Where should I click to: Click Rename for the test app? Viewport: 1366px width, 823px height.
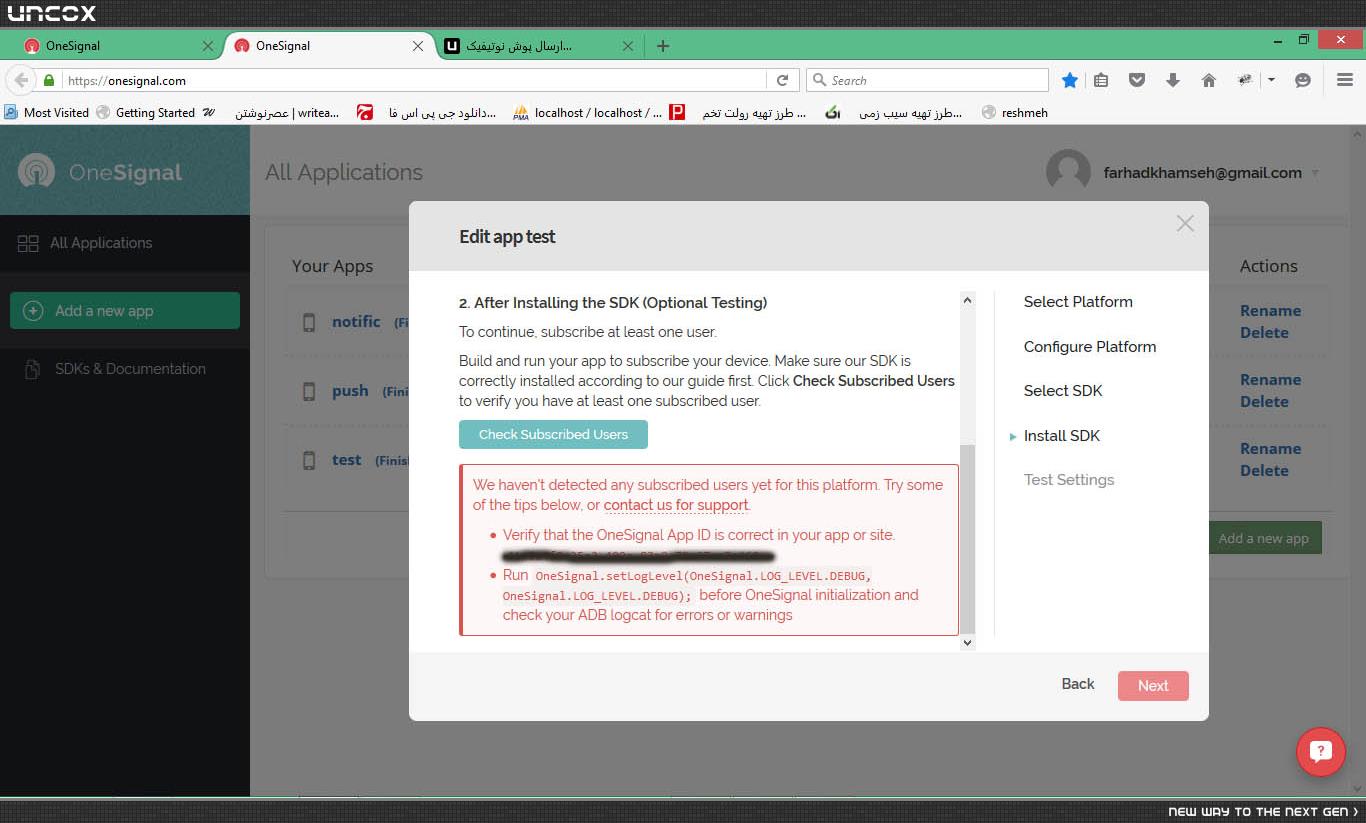(1270, 449)
